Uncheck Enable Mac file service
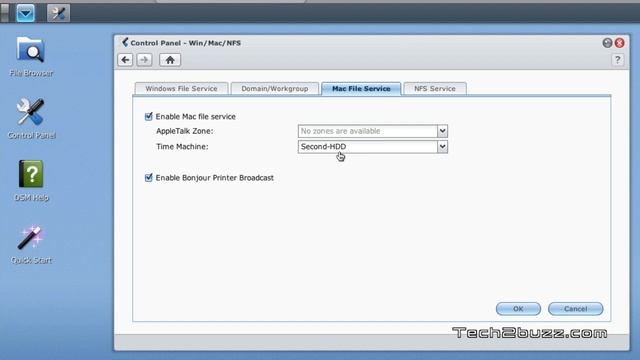 [x=149, y=117]
